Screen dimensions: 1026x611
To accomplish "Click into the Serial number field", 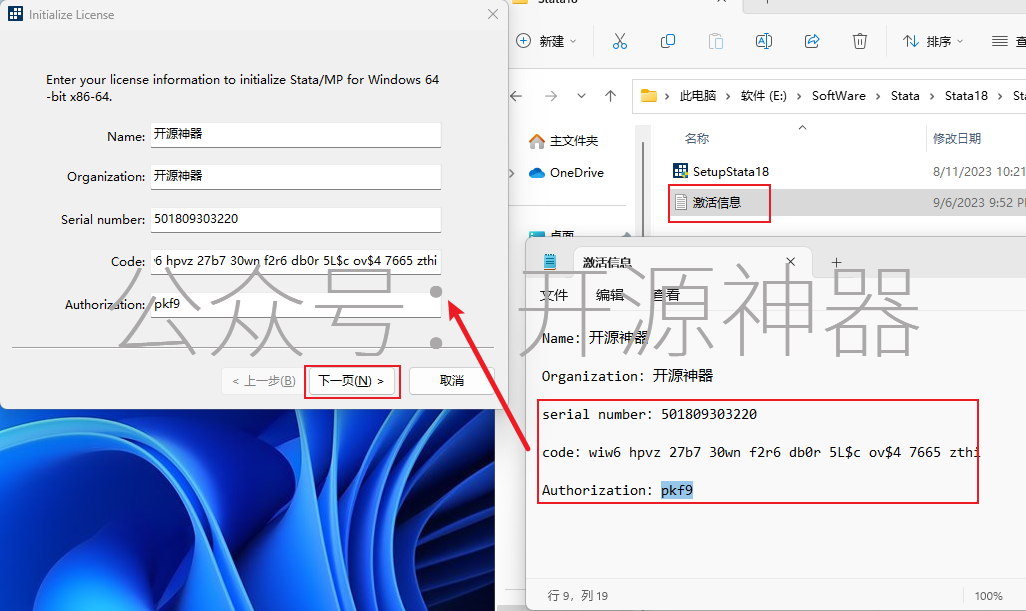I will (x=296, y=219).
